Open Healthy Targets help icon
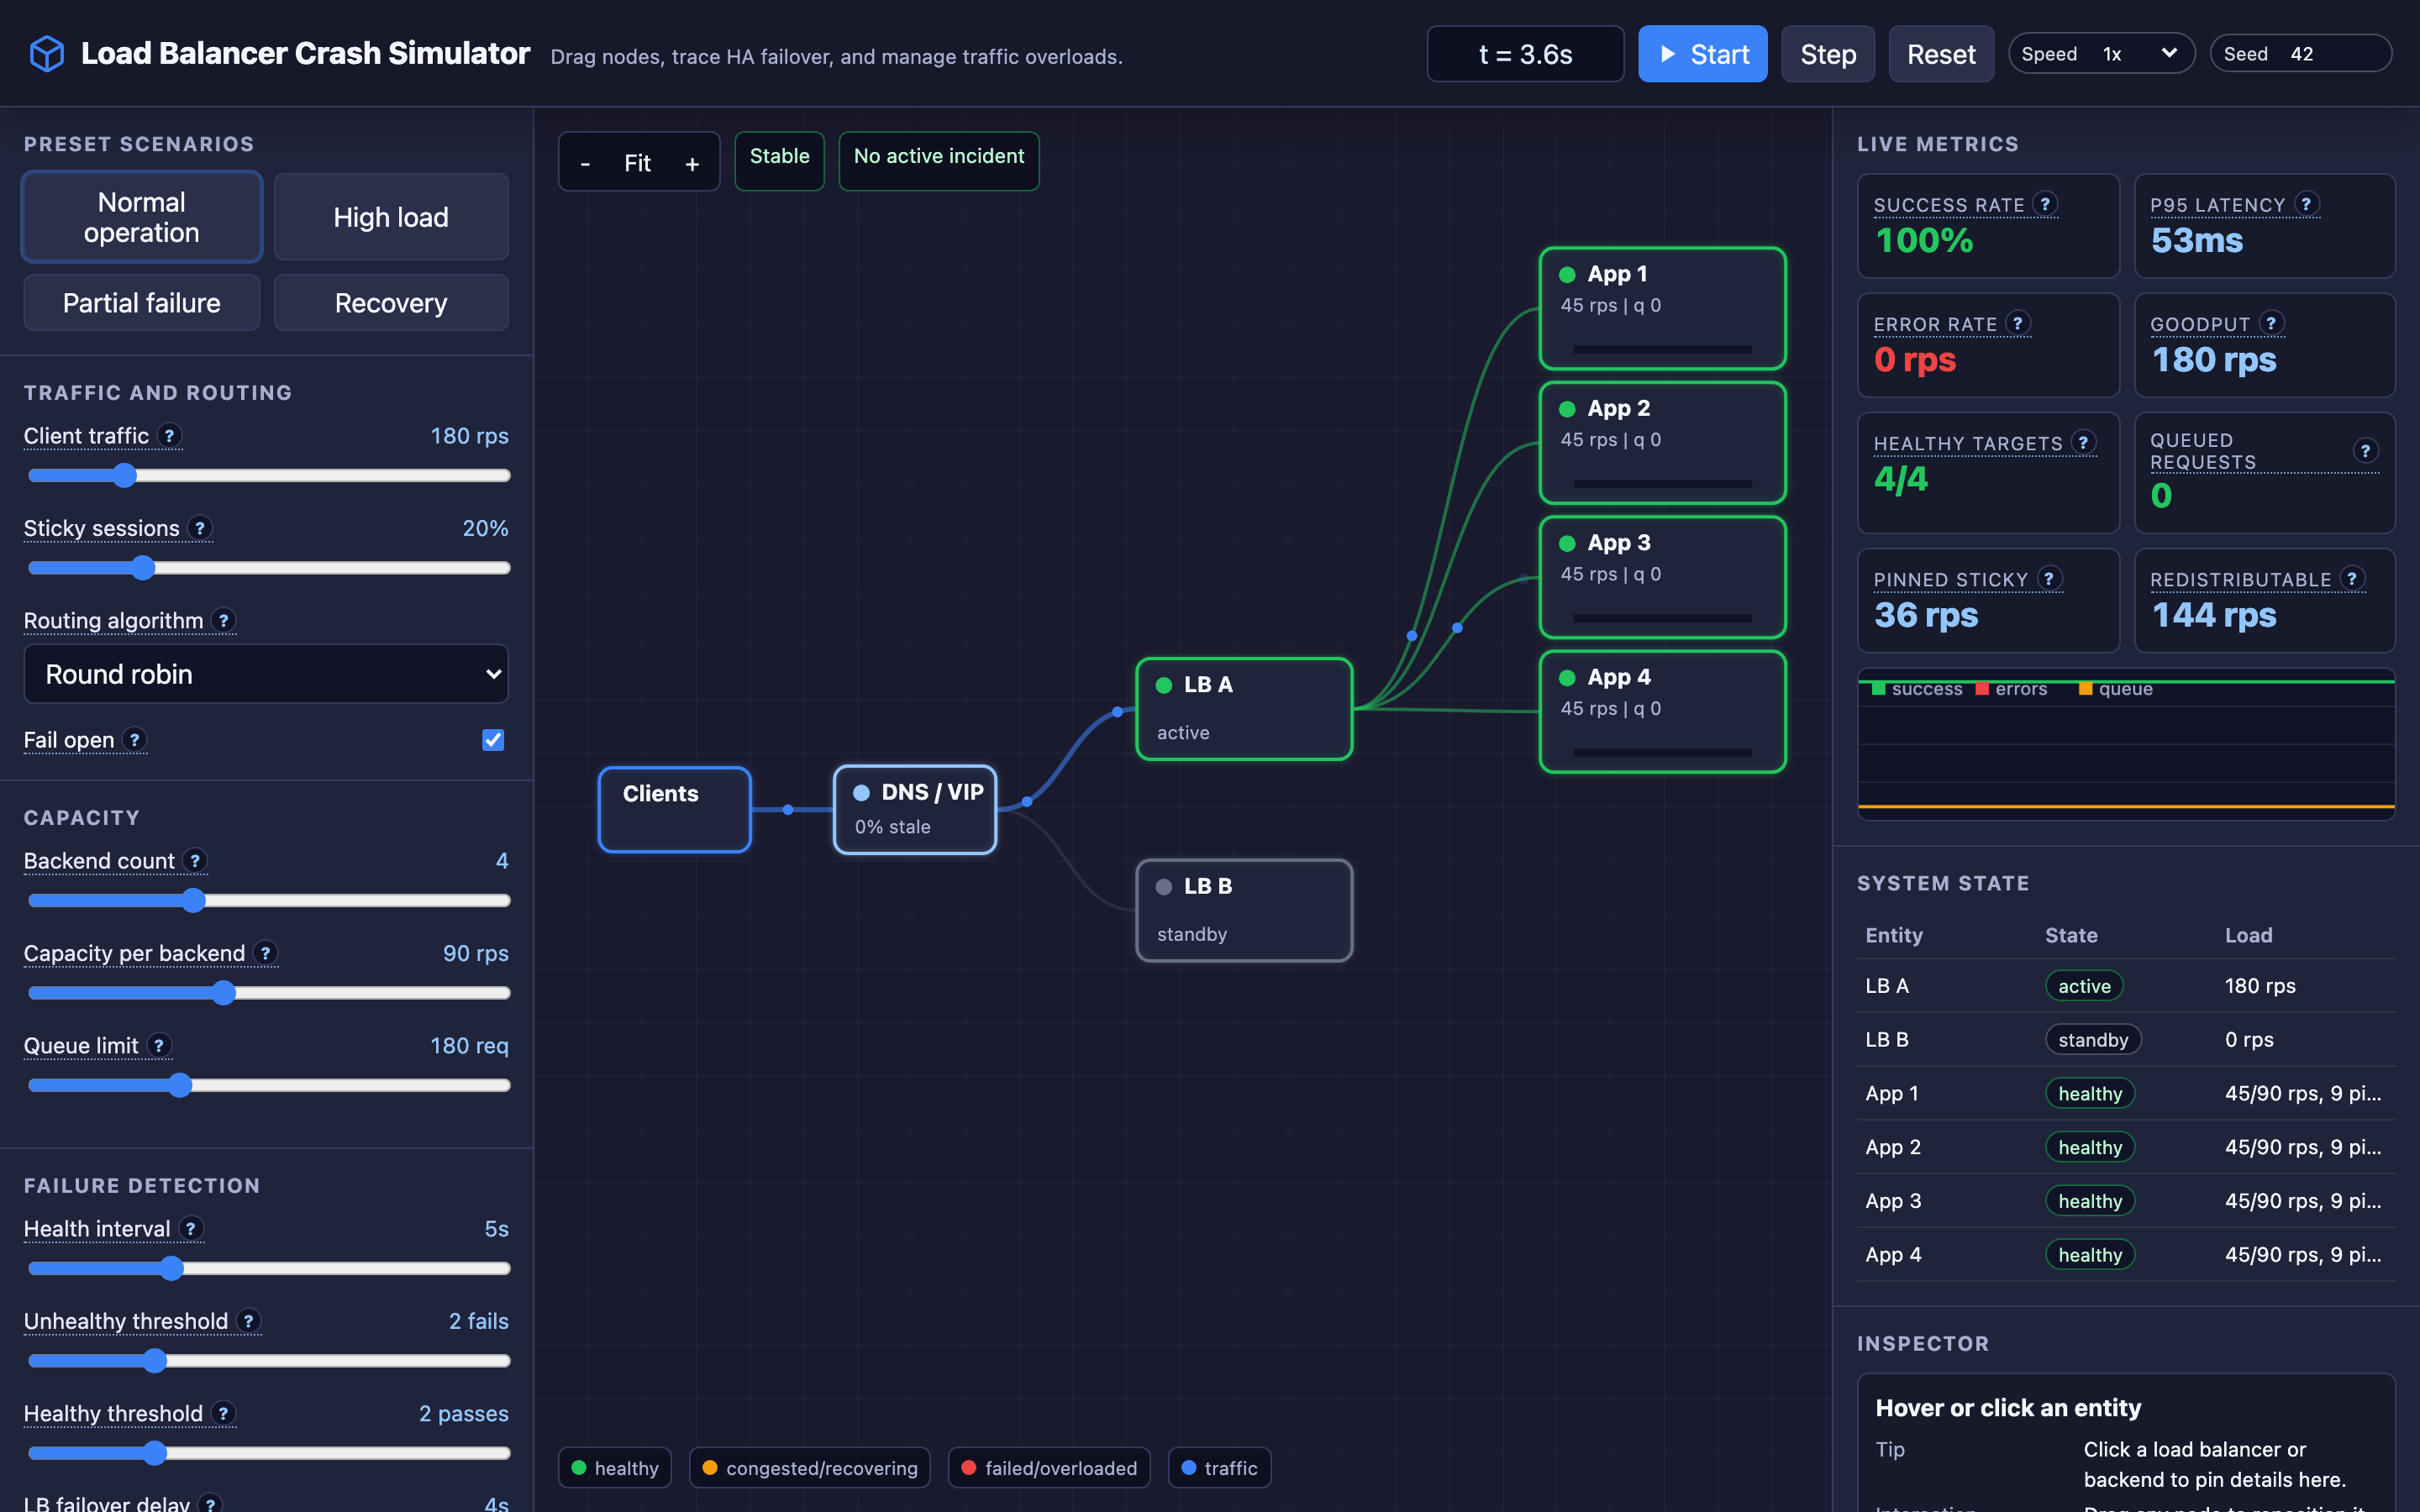This screenshot has width=2420, height=1512. pos(2083,442)
